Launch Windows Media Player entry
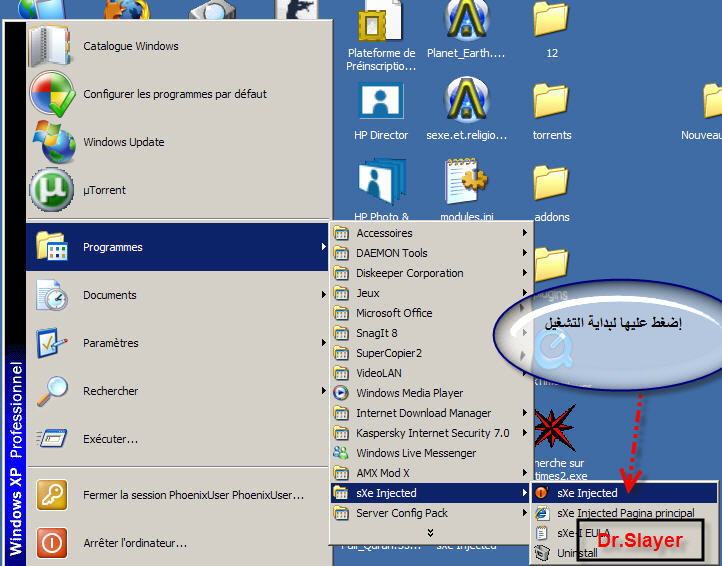Screen dimensions: 722x566 click(x=432, y=393)
